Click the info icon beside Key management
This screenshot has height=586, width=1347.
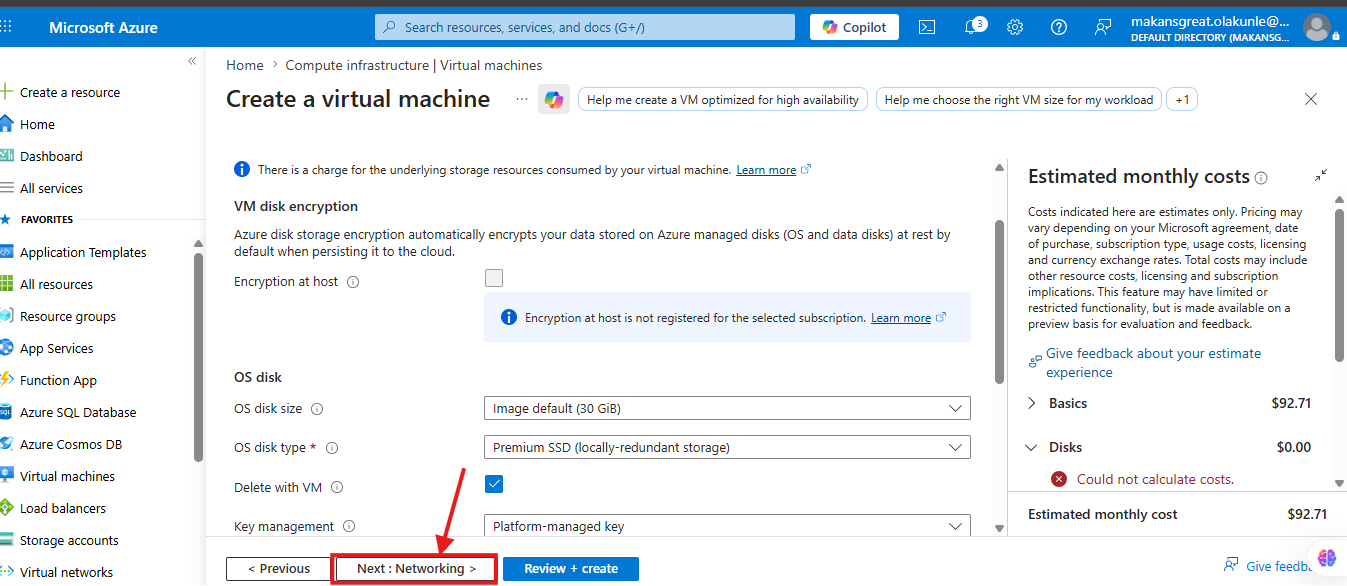point(349,526)
